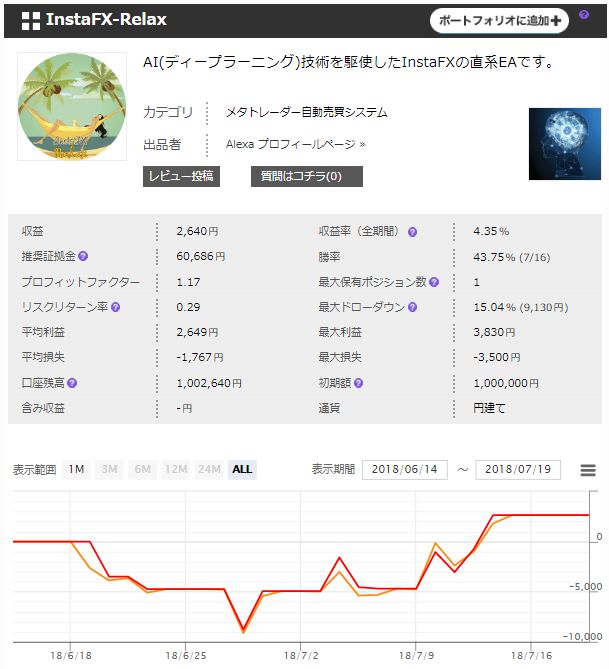Image resolution: width=609 pixels, height=669 pixels.
Task: Open help icon next to 収益率（全期間）
Action: coord(412,232)
